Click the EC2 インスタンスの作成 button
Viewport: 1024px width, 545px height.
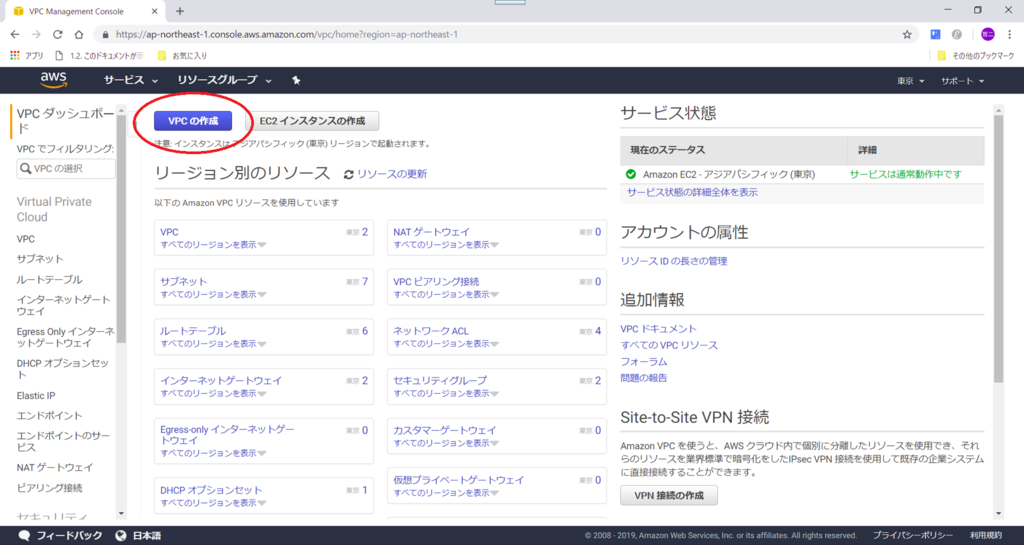(x=312, y=121)
